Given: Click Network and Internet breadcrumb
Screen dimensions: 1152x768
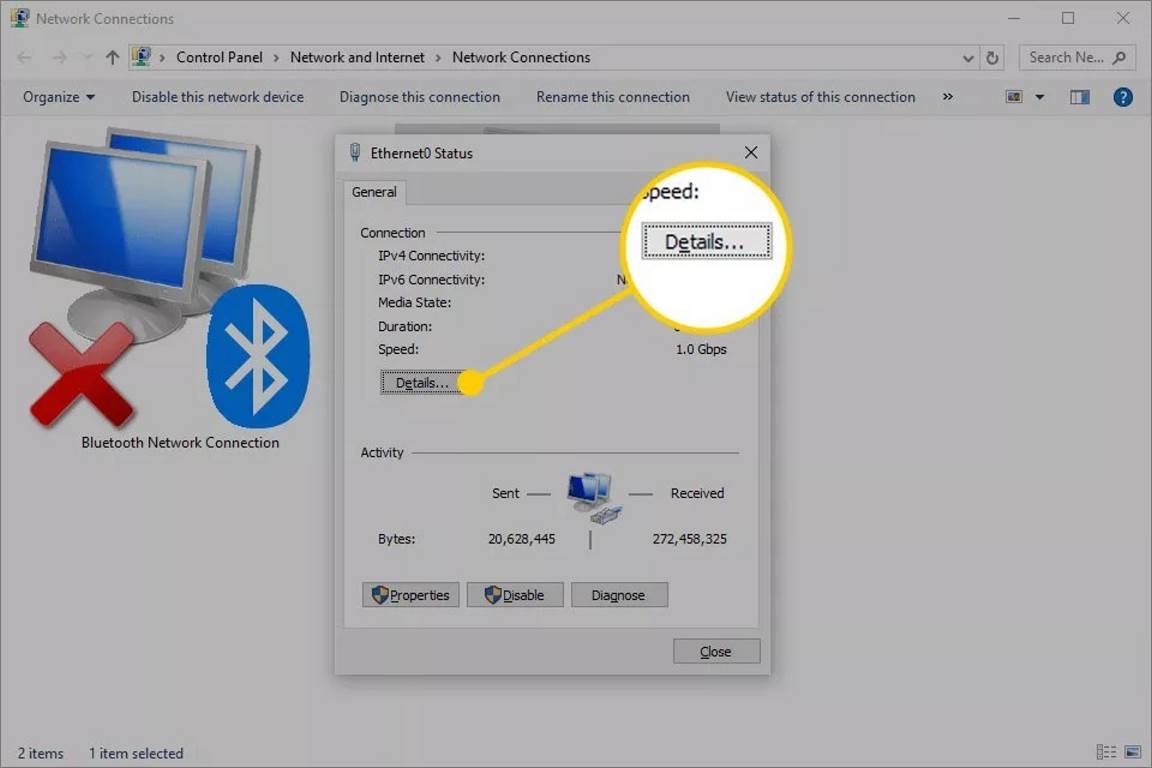Looking at the screenshot, I should (357, 58).
